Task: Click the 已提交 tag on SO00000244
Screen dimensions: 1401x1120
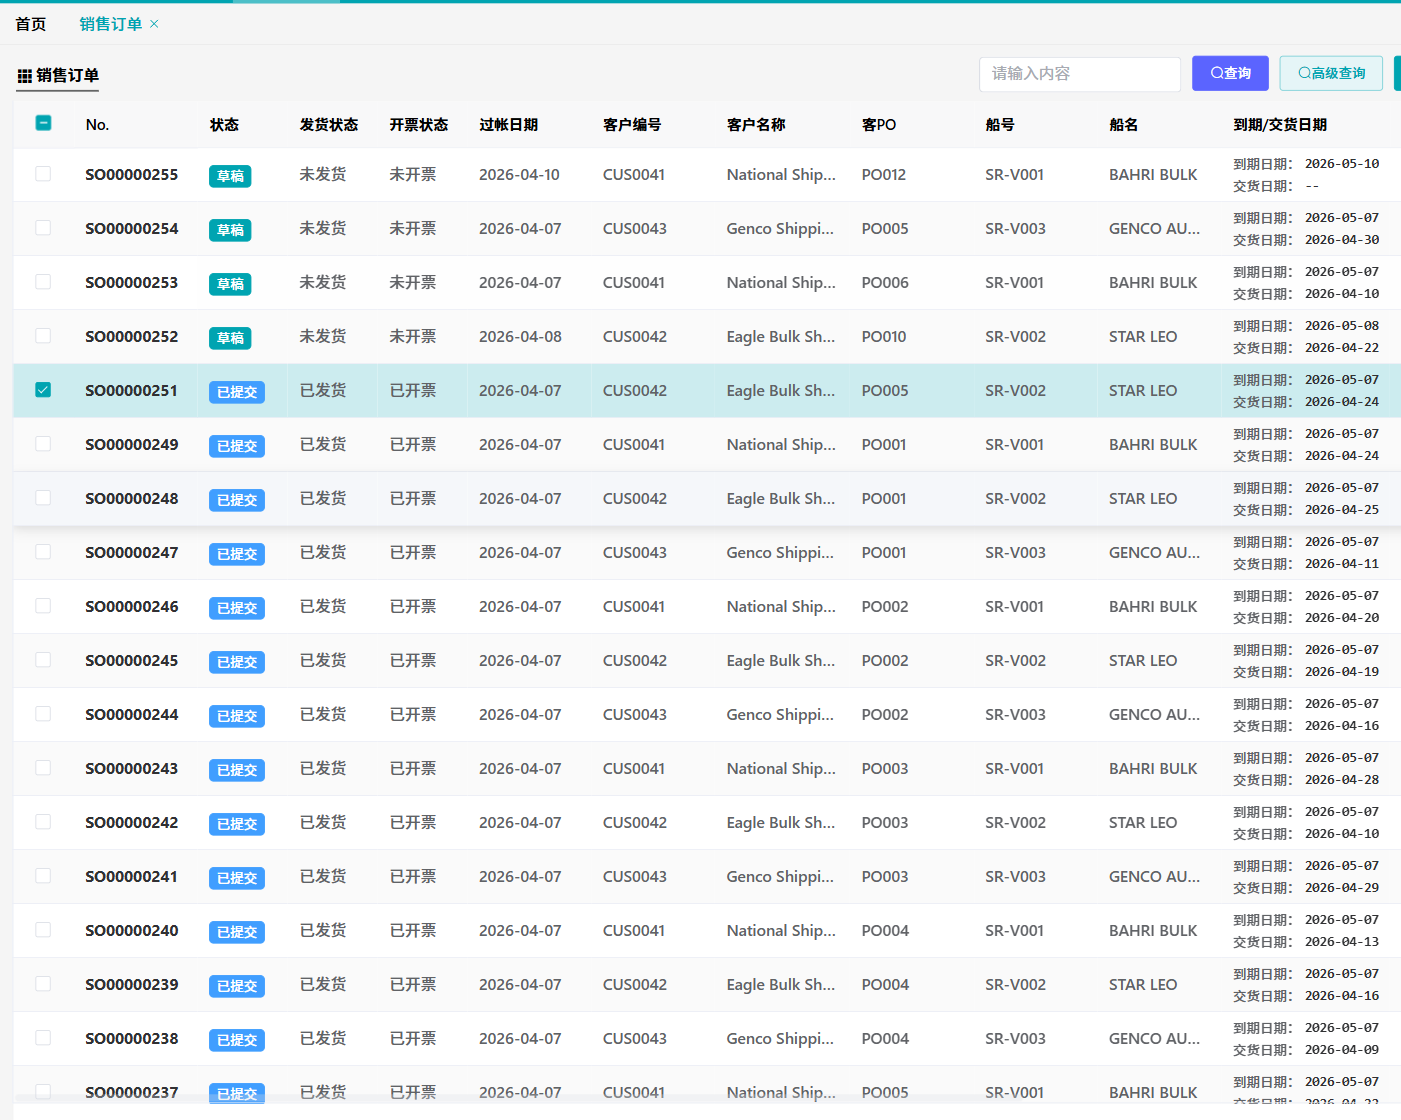Action: (x=237, y=716)
